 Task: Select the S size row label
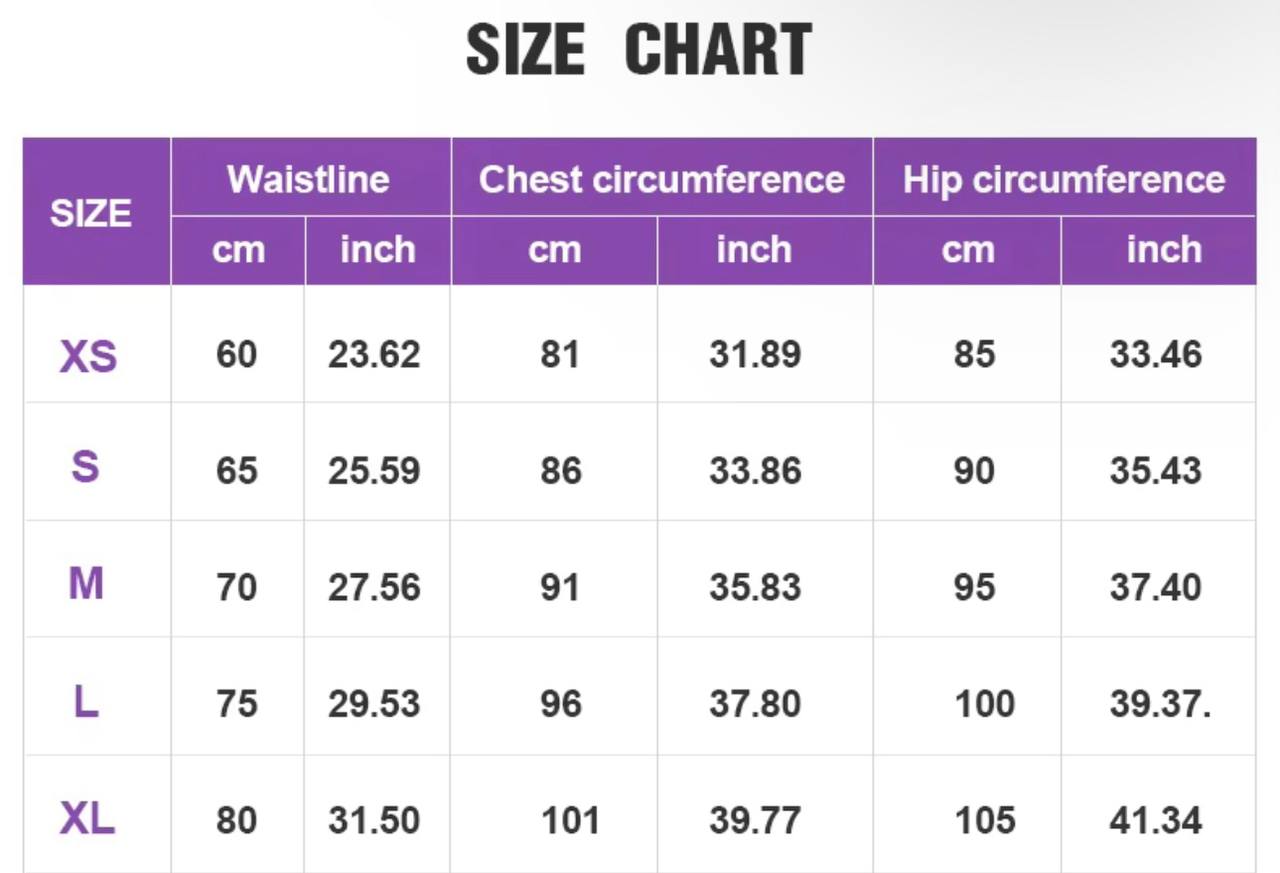pos(86,467)
